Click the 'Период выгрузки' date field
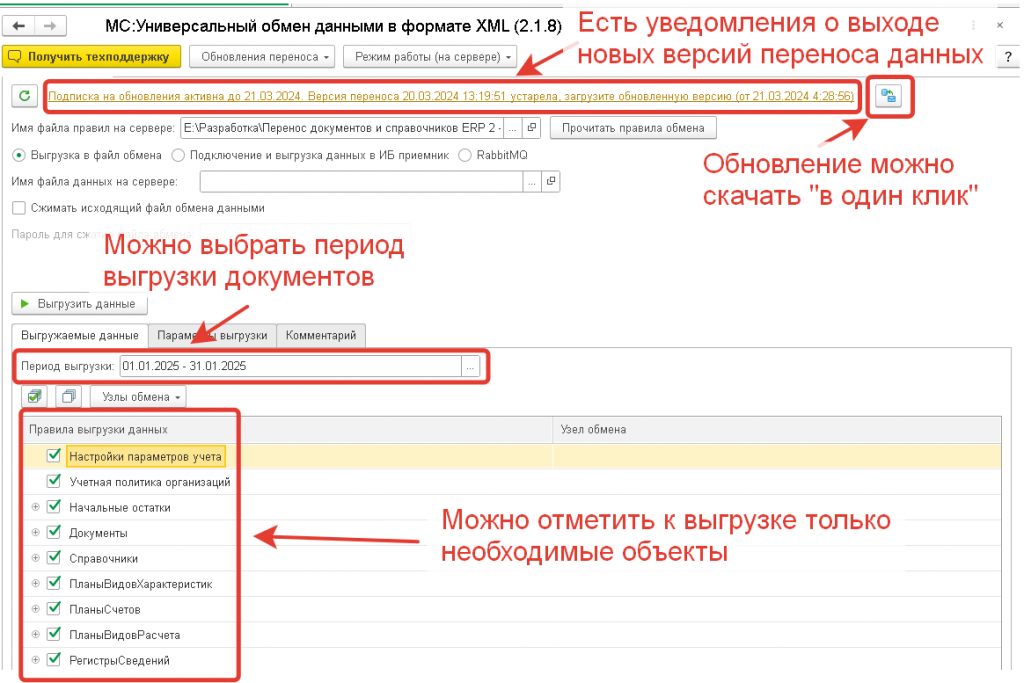Screen dimensions: 1024x683 (291, 366)
